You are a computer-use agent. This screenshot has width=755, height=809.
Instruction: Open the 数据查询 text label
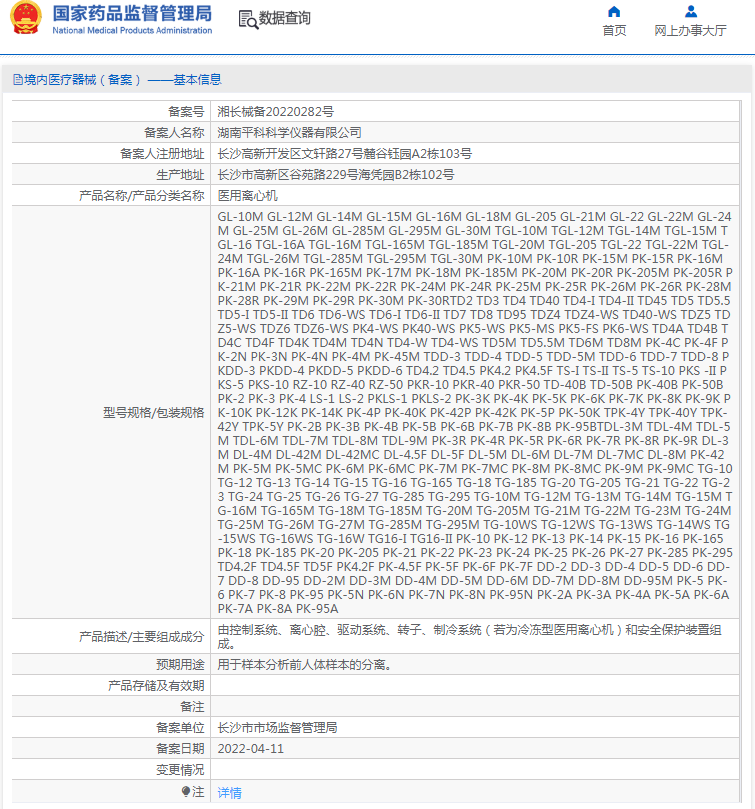[284, 19]
